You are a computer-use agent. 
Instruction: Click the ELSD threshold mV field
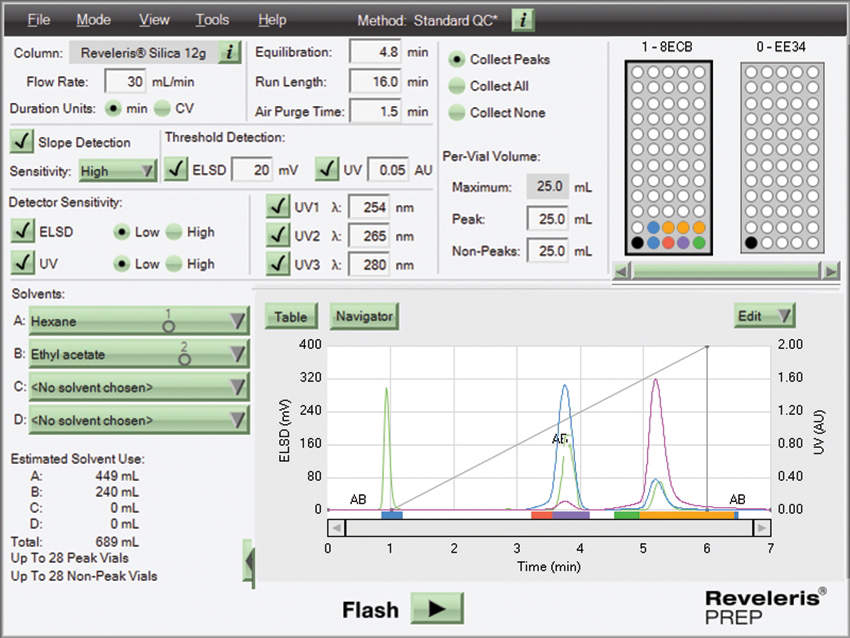tap(252, 170)
